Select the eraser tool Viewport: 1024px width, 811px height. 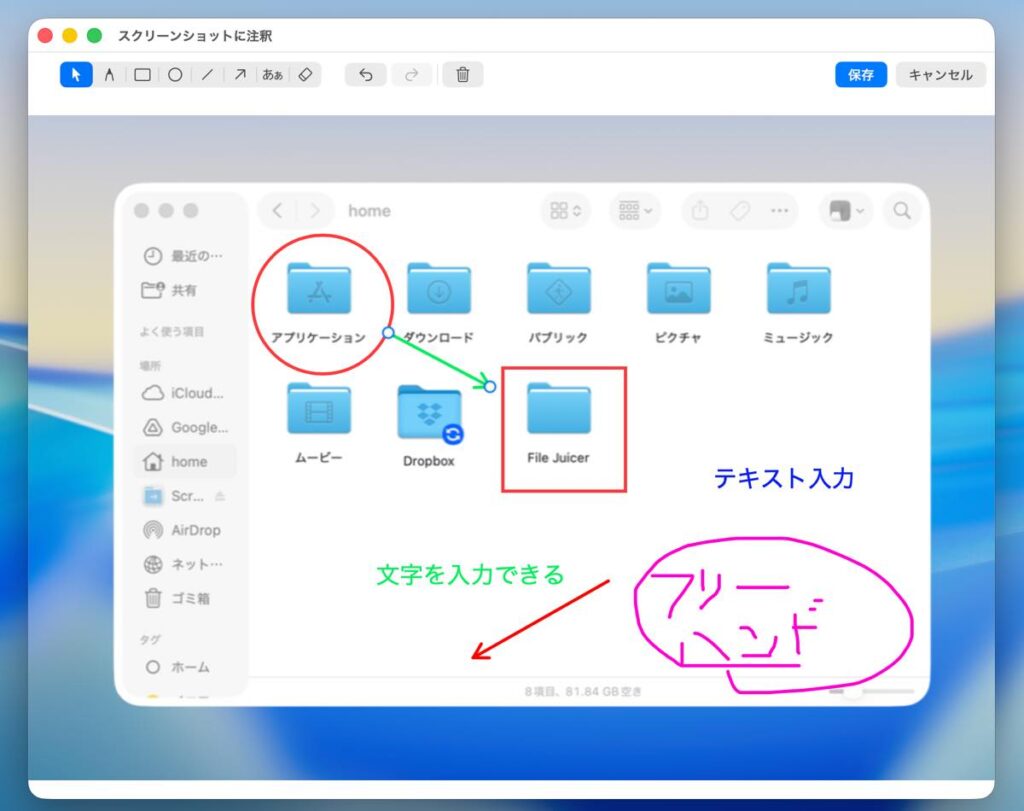pos(306,75)
